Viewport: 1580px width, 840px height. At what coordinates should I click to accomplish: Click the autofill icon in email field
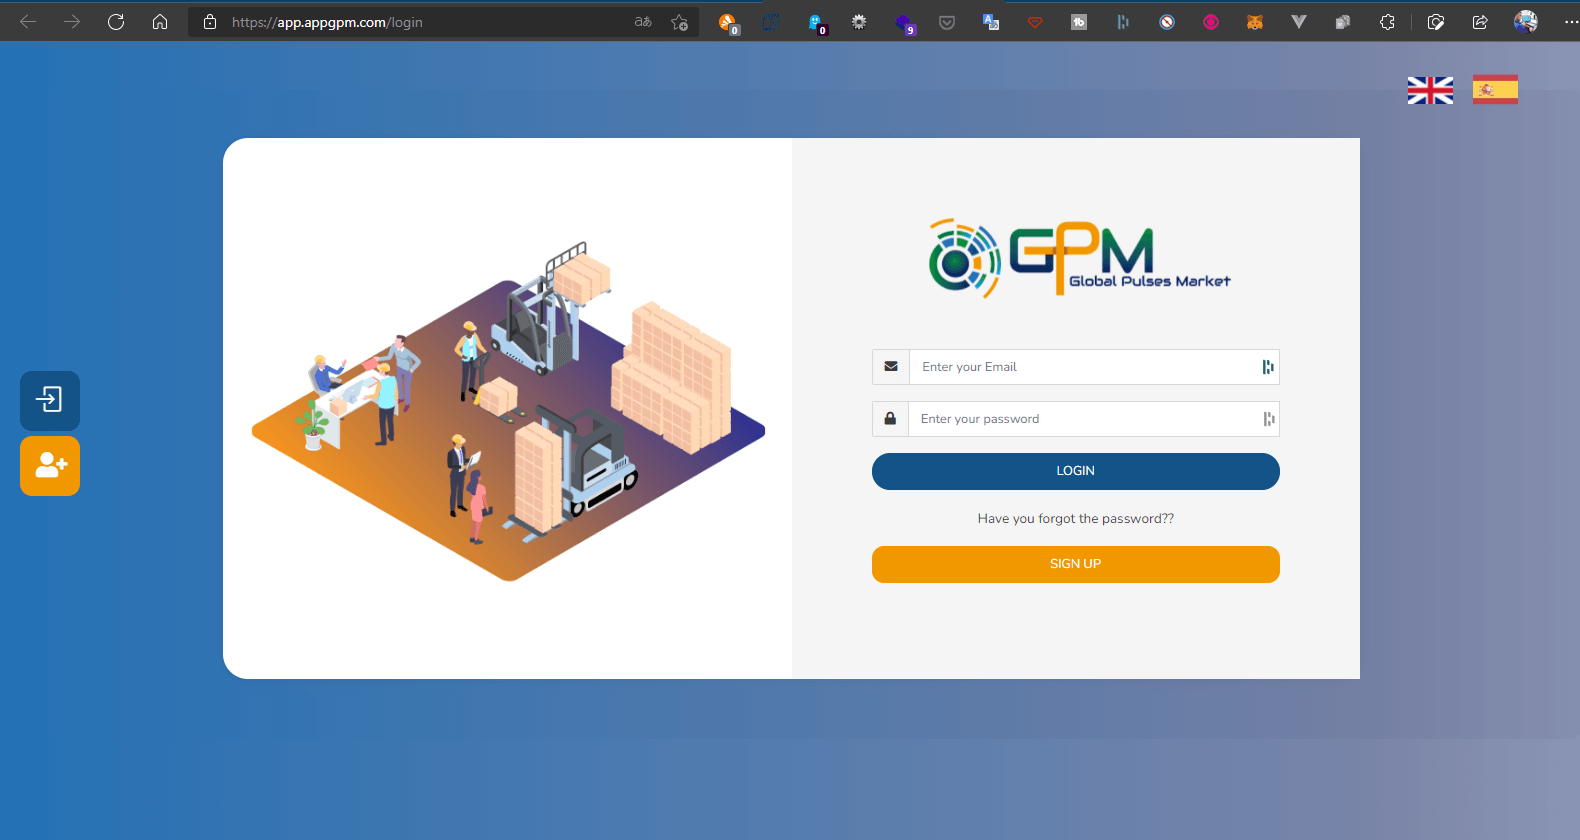[x=1268, y=367]
